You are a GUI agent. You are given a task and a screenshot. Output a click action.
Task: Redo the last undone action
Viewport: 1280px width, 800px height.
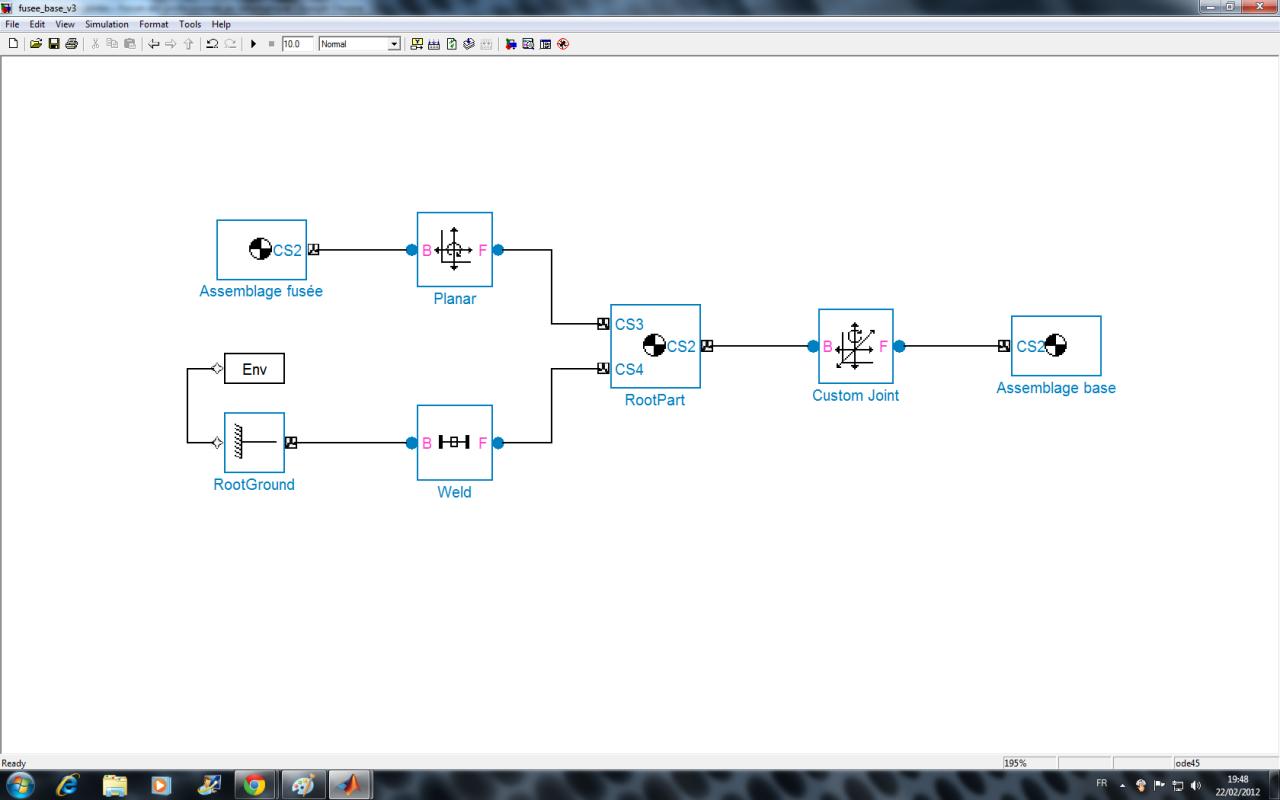[x=230, y=44]
